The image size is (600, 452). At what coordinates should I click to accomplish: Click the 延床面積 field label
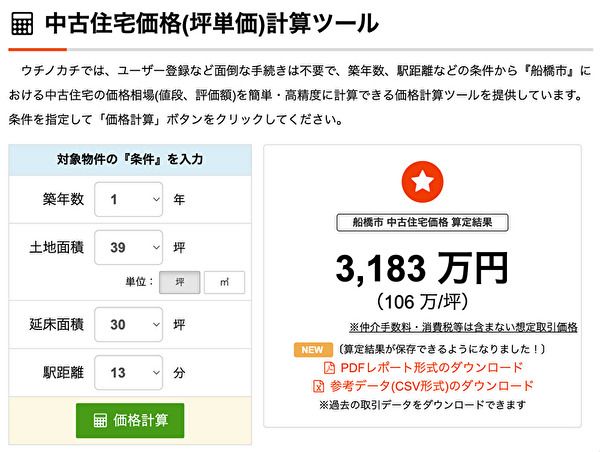click(57, 325)
